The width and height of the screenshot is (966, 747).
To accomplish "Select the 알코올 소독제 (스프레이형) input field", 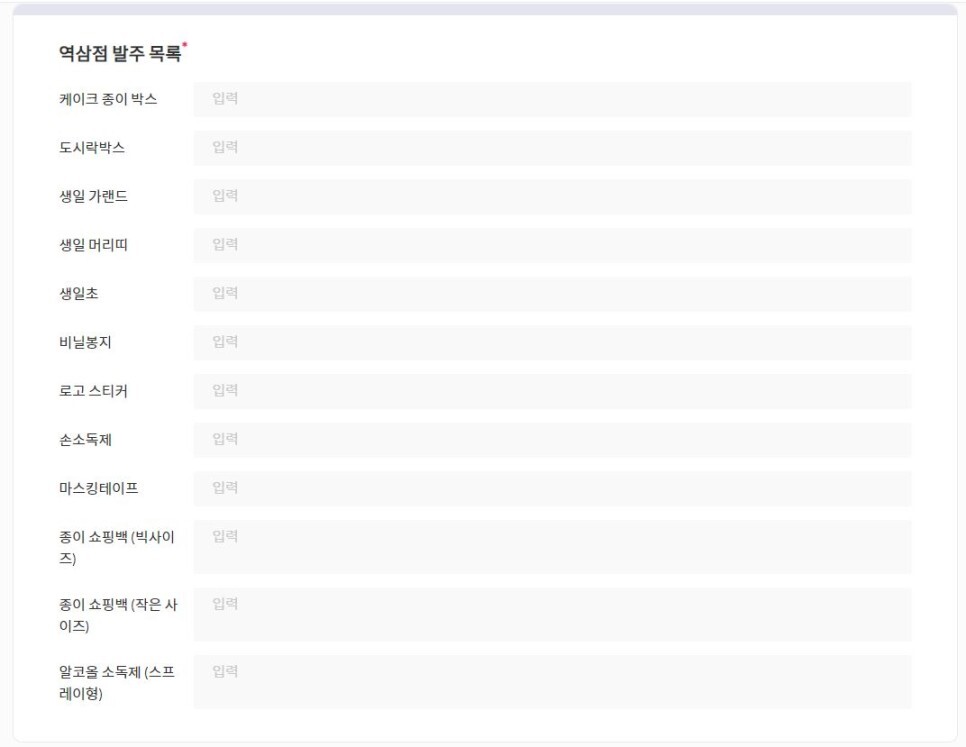I will (x=553, y=682).
